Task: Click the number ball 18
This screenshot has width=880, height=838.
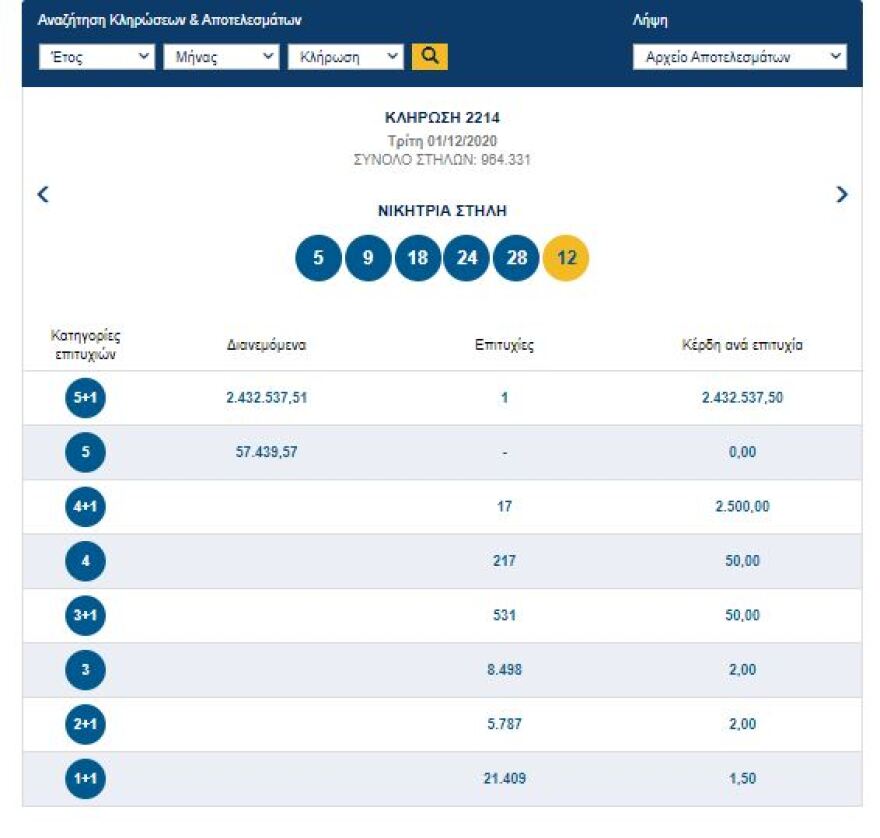Action: pos(417,257)
